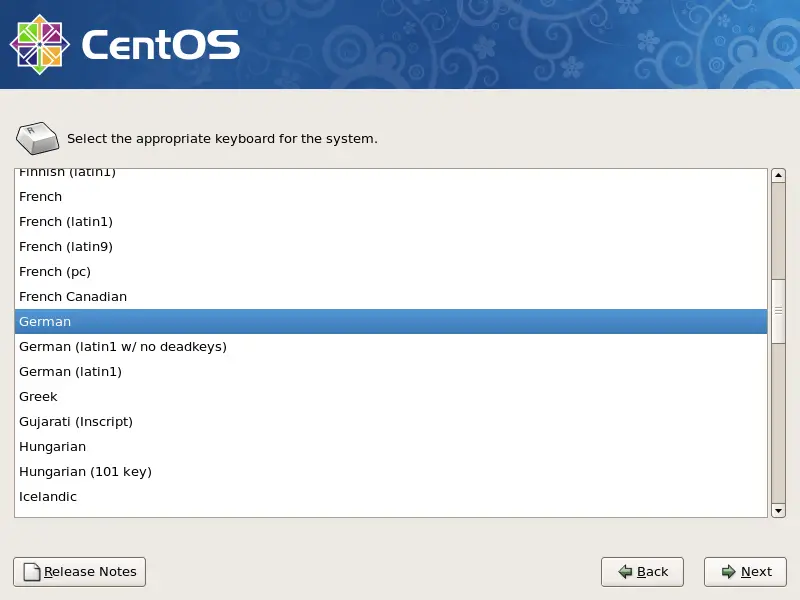Screen dimensions: 800x600
Task: Return with the Back button
Action: (x=642, y=572)
